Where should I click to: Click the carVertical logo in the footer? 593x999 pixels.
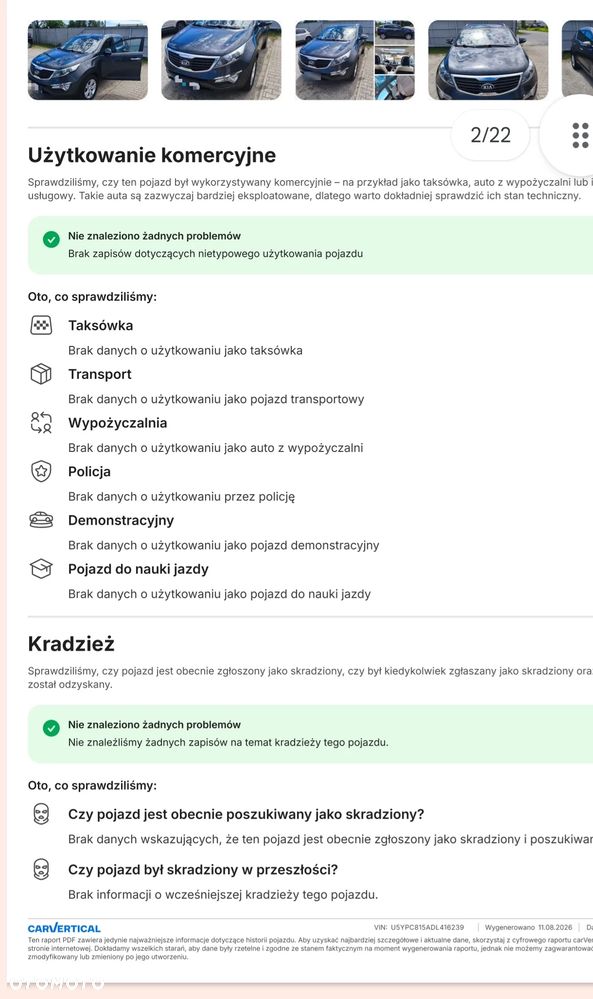coord(64,928)
